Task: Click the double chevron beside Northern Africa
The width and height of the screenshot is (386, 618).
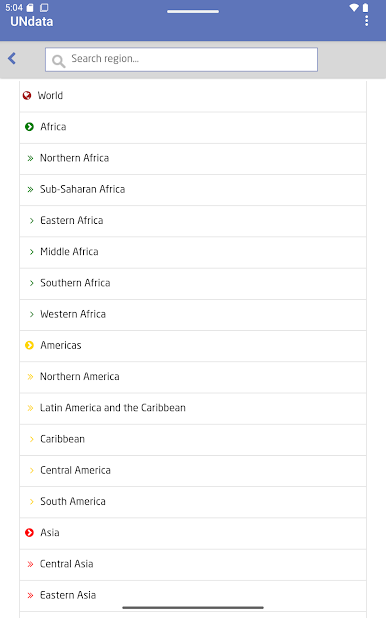Action: click(30, 158)
